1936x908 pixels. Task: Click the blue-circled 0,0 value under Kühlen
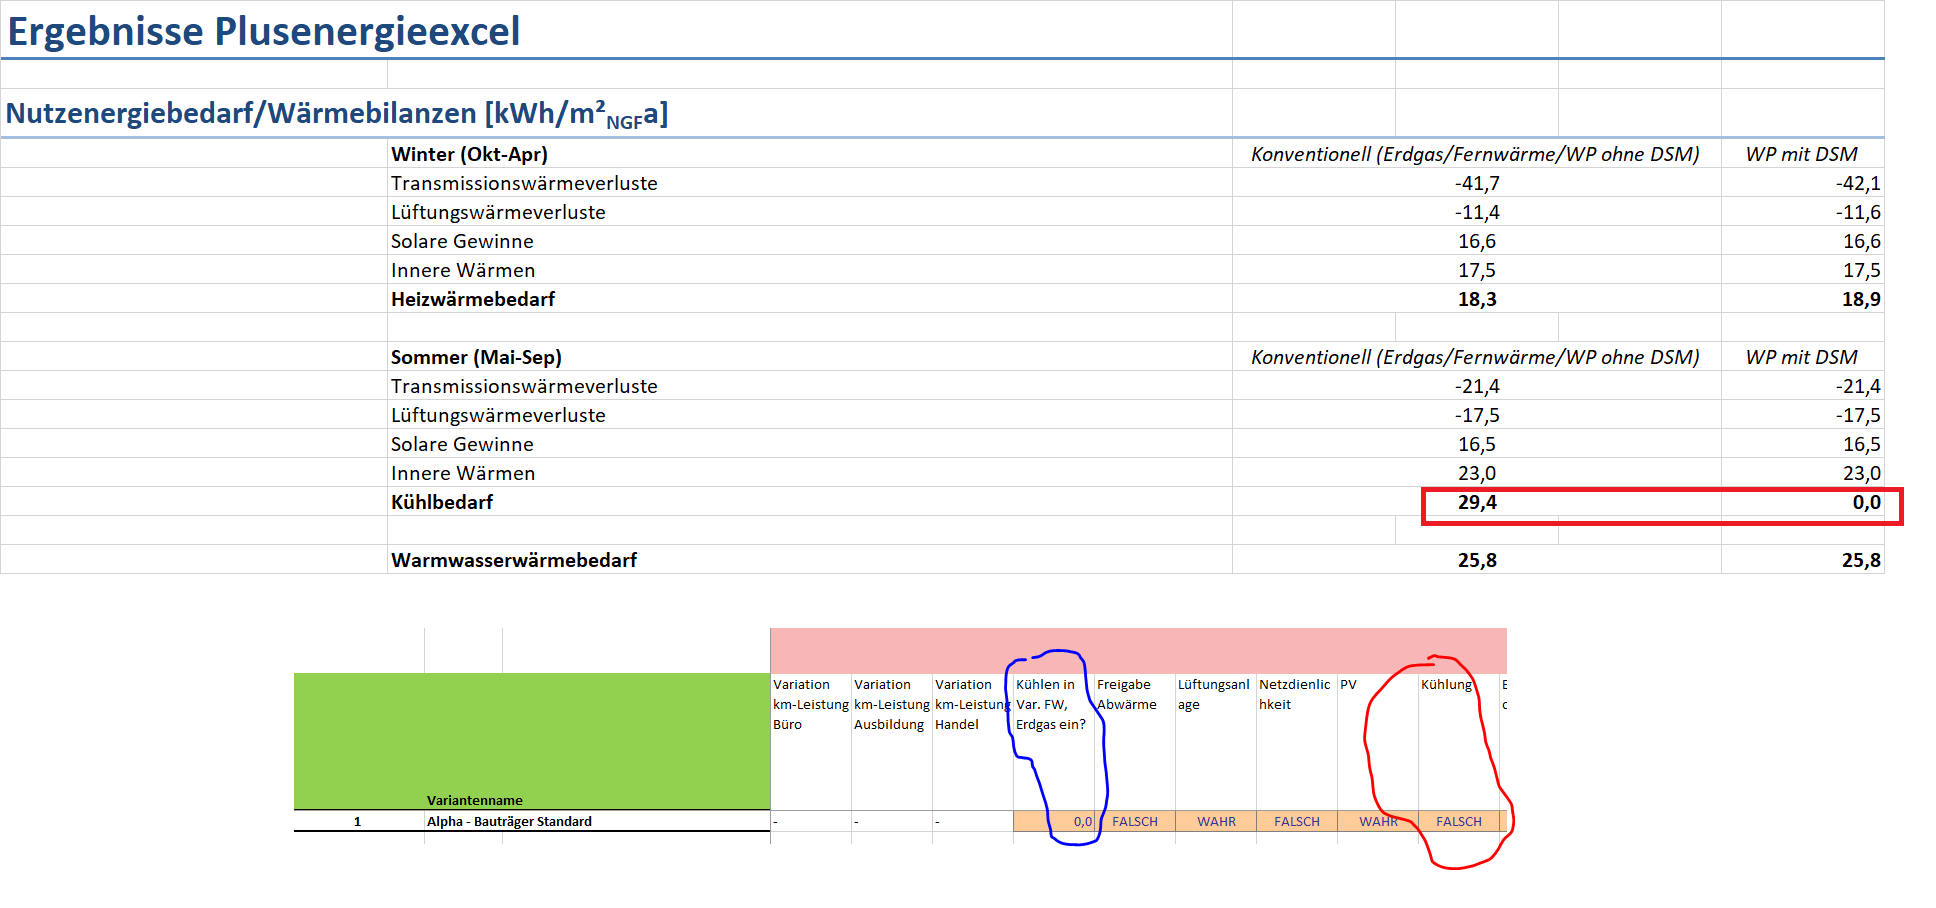(1080, 821)
